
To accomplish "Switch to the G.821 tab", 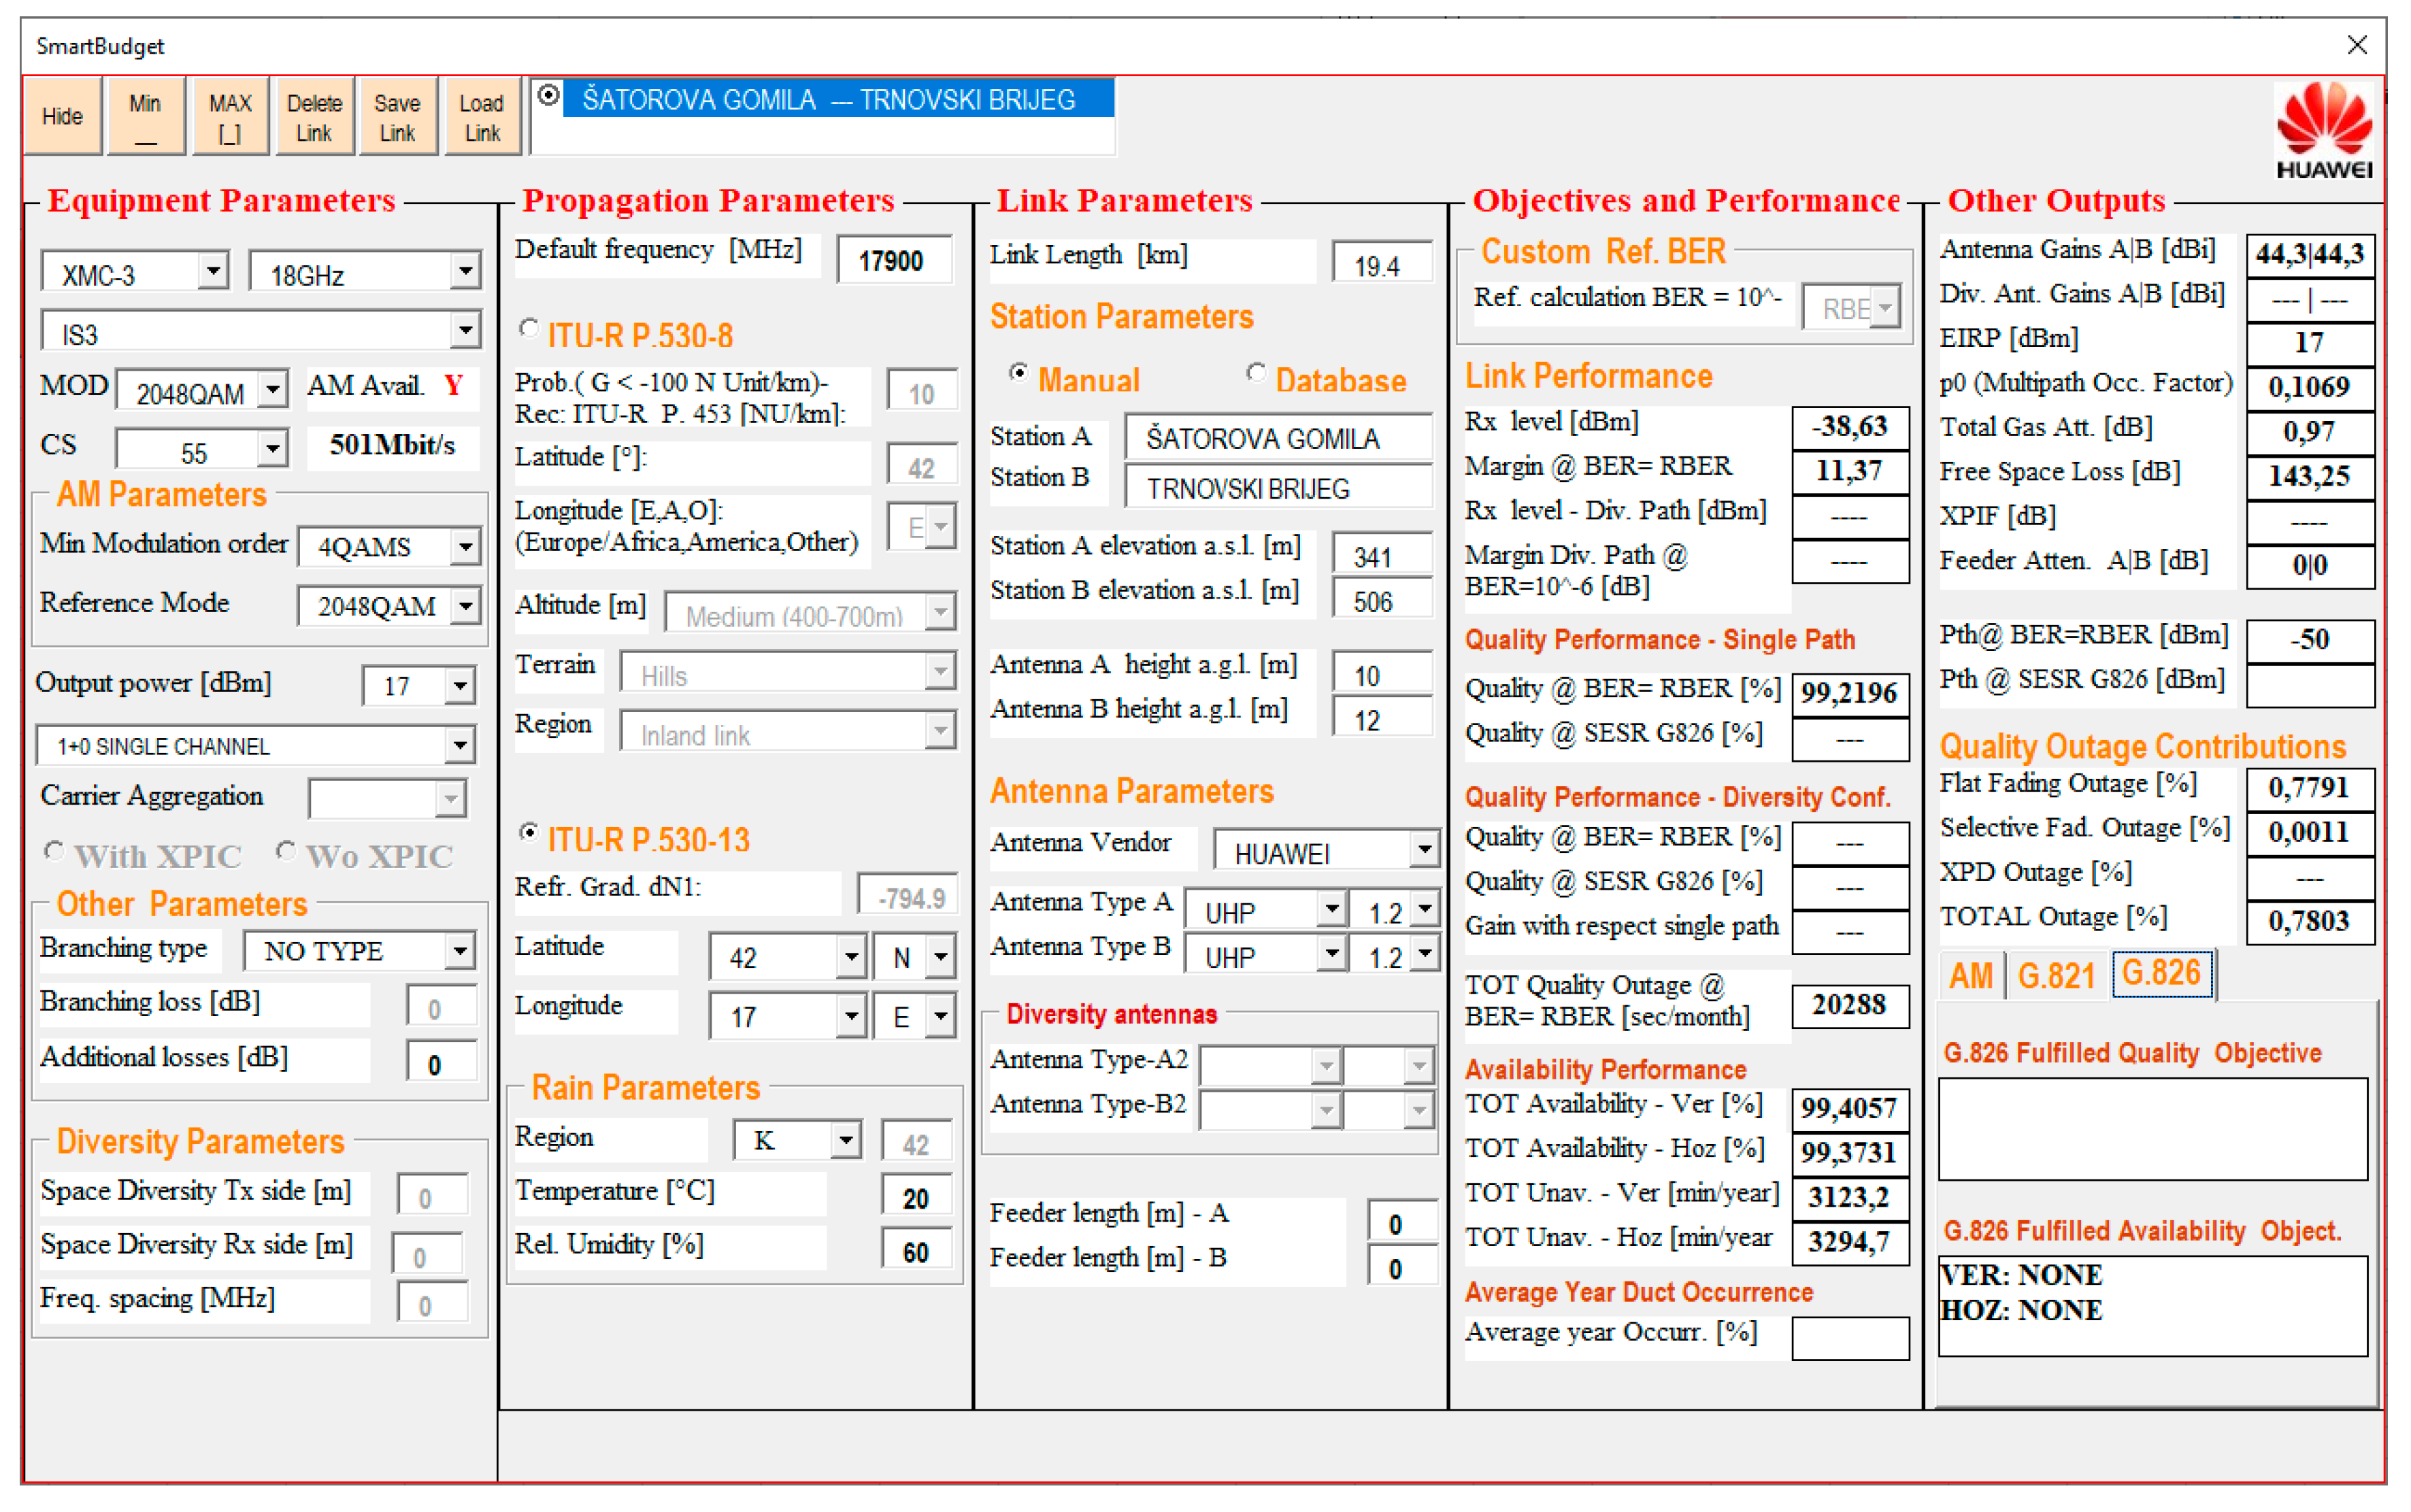I will point(2055,975).
